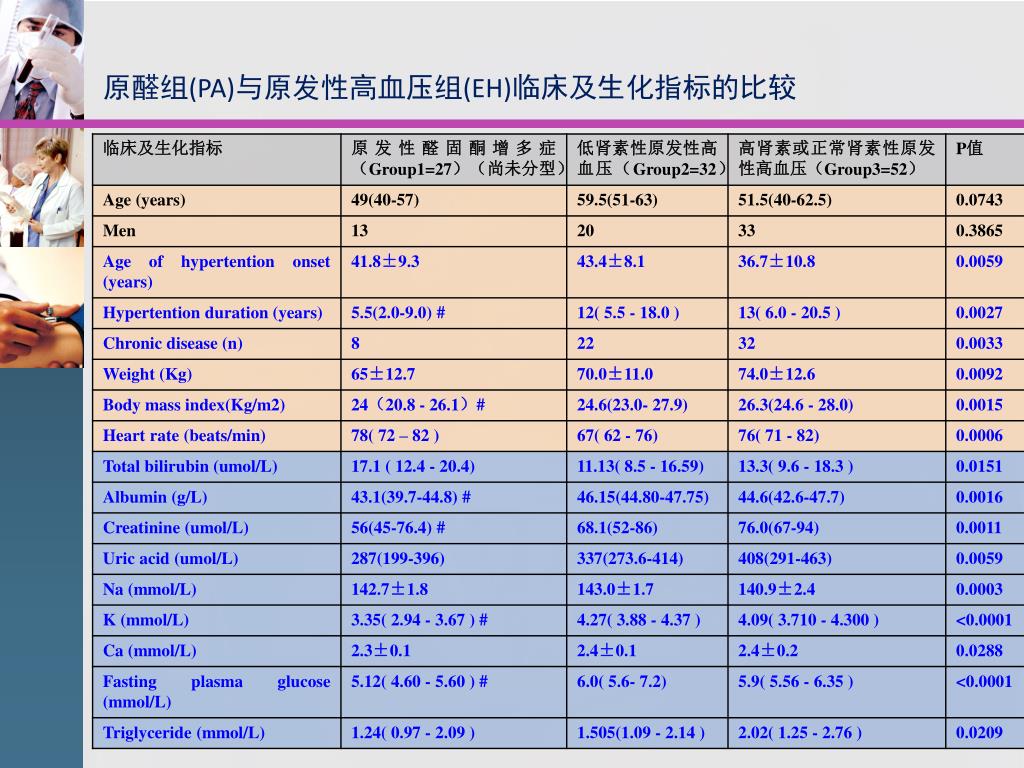The width and height of the screenshot is (1024, 768).
Task: Select Fasting plasma glucose label
Action: point(216,692)
